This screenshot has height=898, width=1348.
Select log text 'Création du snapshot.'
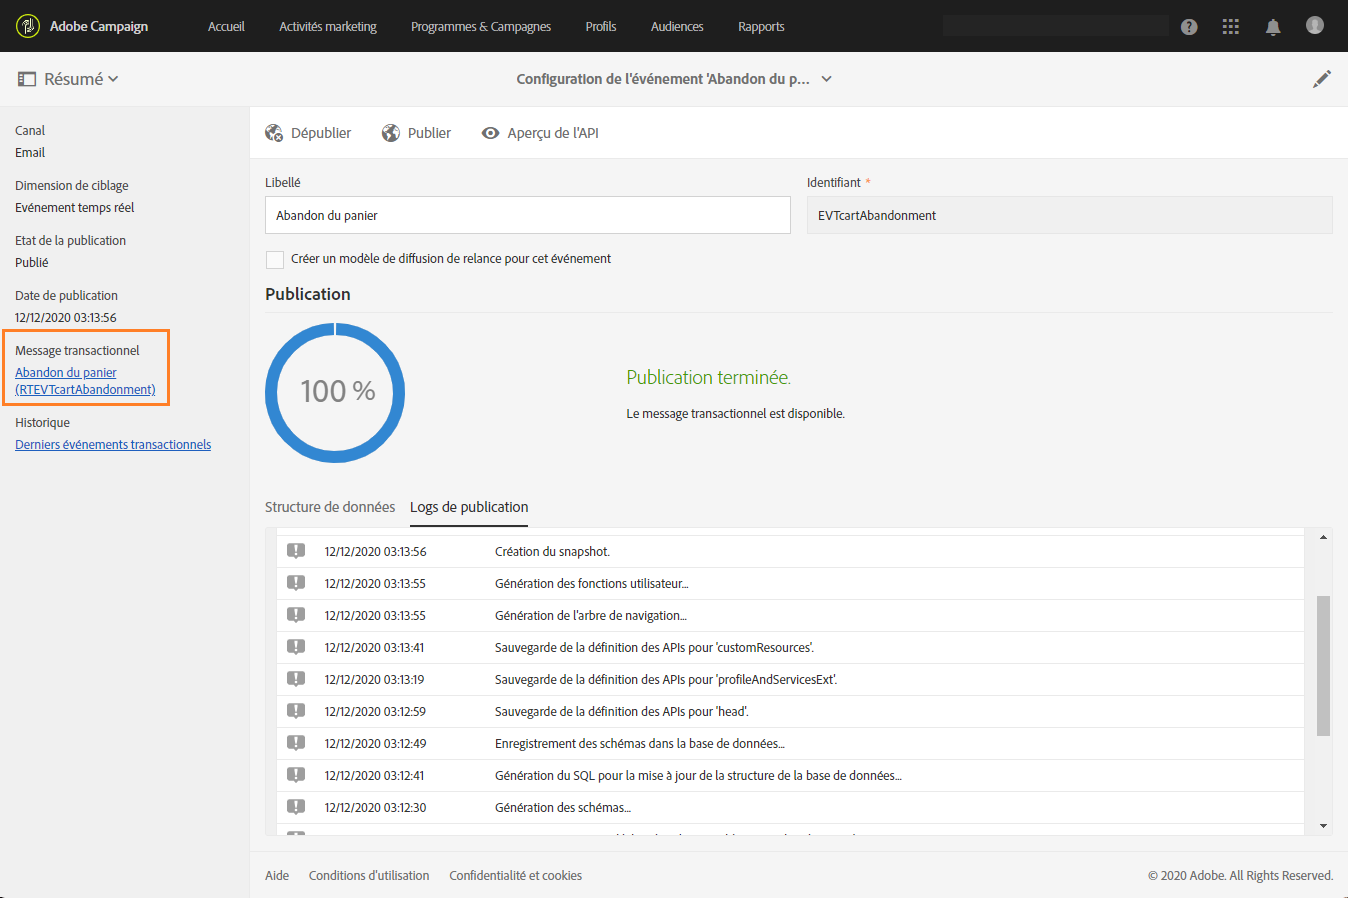552,552
